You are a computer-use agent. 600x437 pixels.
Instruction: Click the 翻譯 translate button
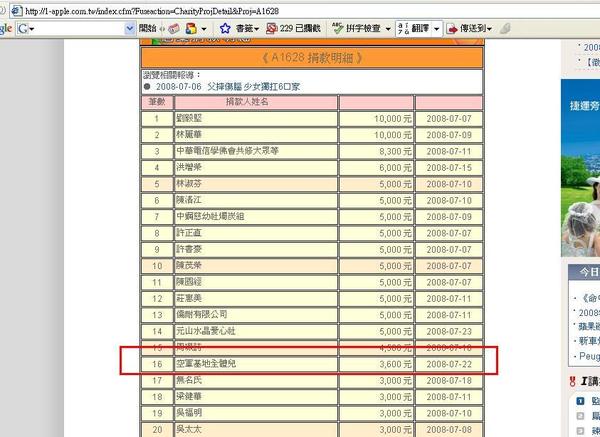click(413, 28)
